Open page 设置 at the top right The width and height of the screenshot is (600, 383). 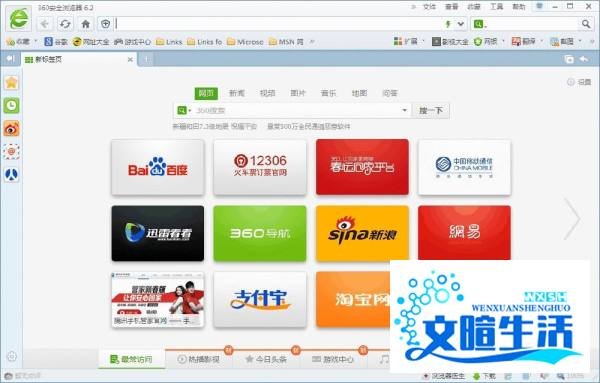tap(579, 82)
